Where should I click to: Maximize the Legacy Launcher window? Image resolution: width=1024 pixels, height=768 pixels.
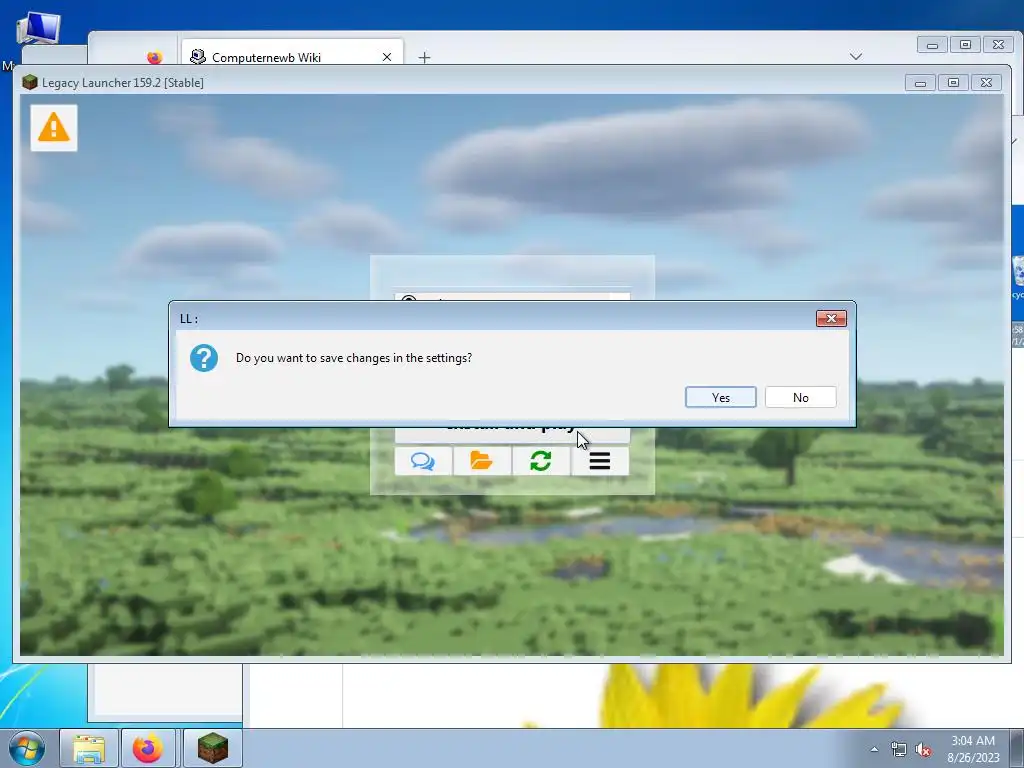pos(953,83)
